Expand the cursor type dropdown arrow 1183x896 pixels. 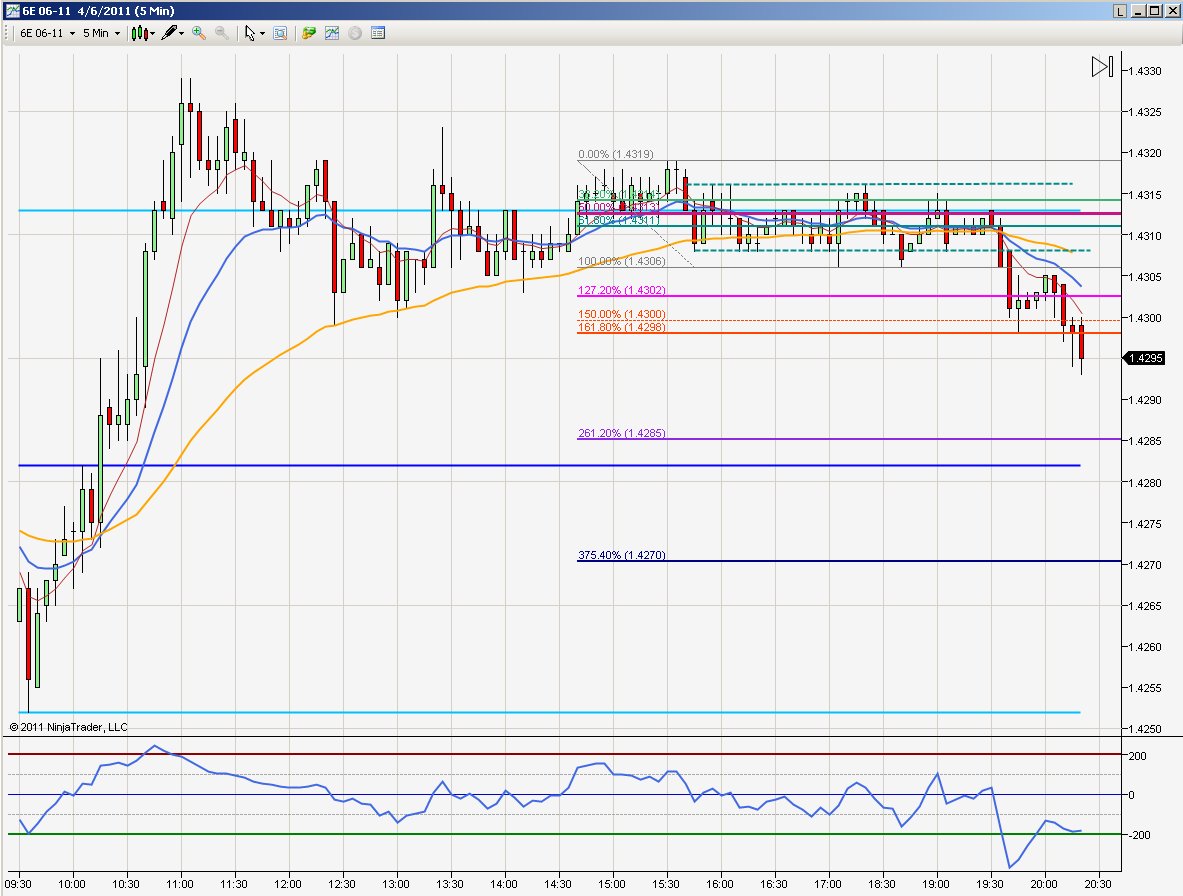pyautogui.click(x=262, y=33)
